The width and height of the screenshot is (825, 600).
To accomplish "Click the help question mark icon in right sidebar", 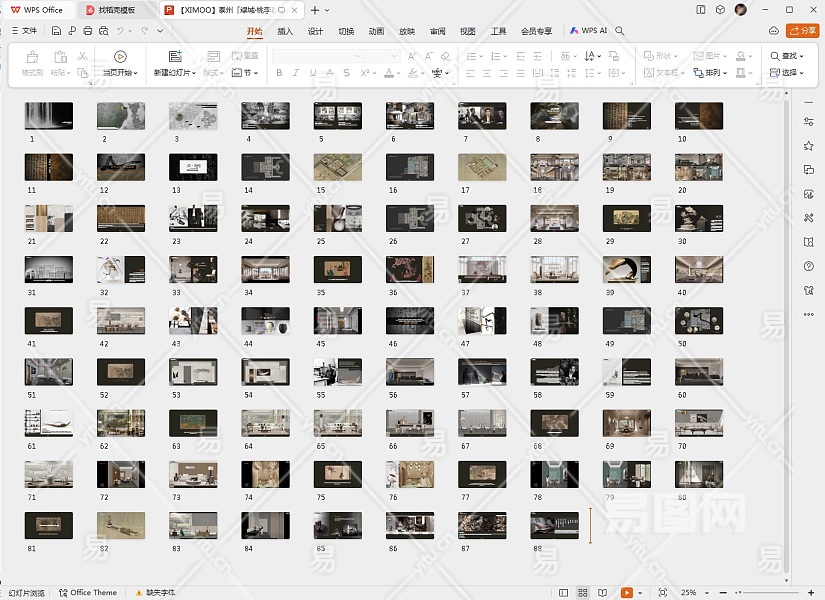I will coord(808,266).
